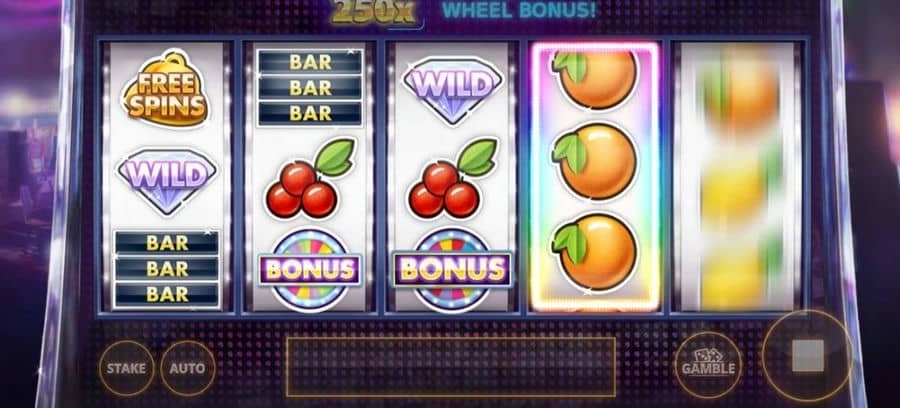Click the Bonus wheel symbol on reel three

452,269
